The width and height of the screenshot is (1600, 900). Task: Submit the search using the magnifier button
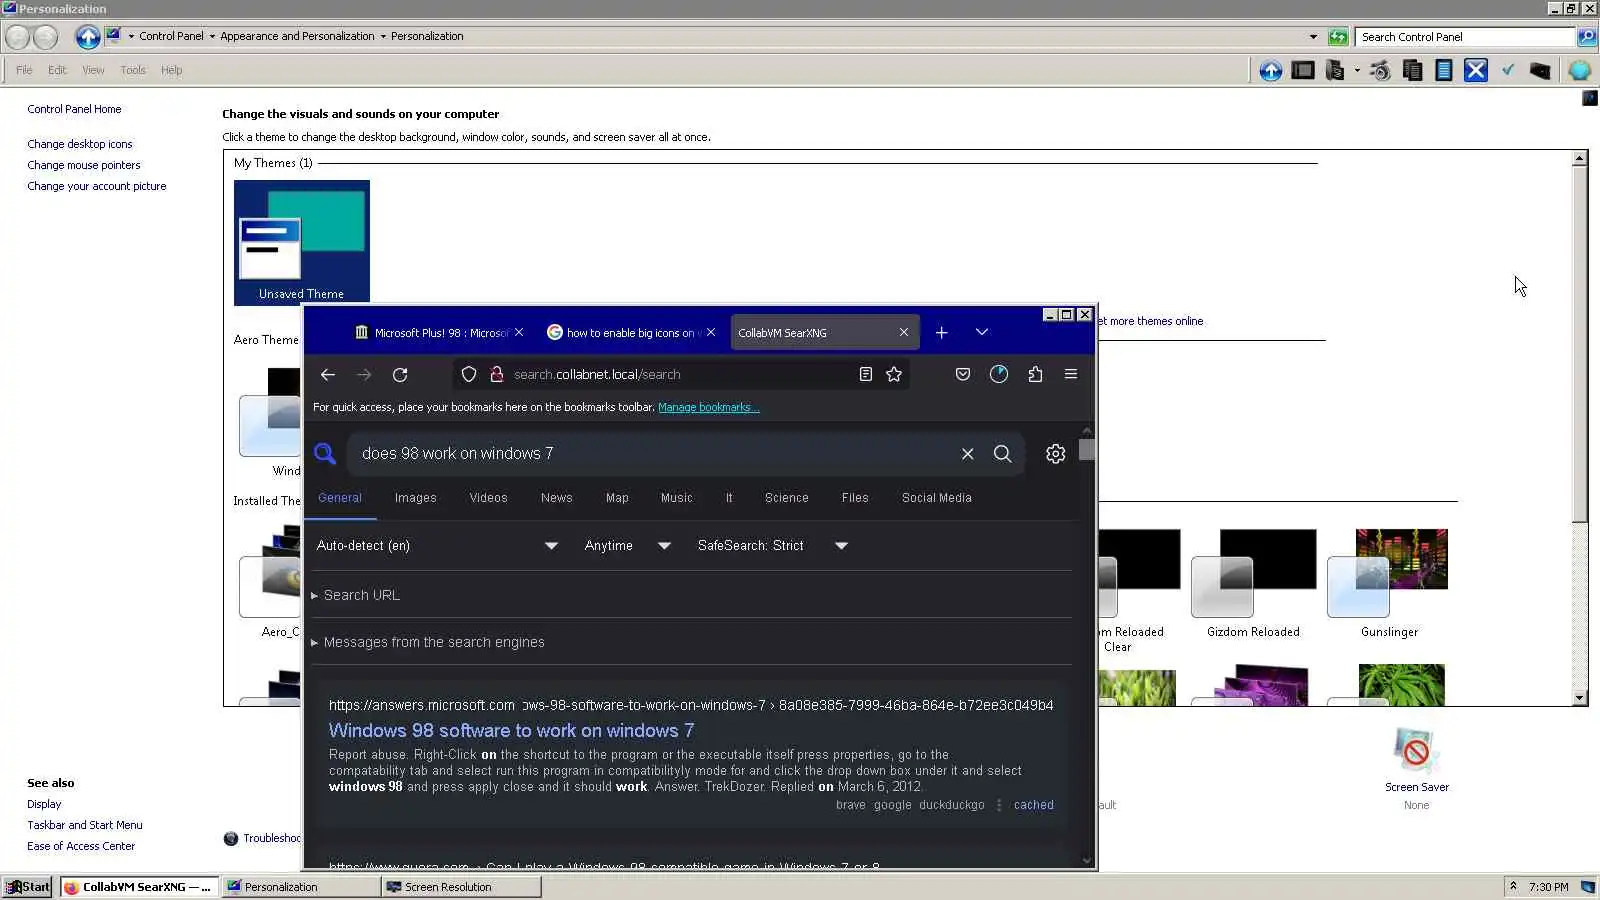[x=1002, y=454]
